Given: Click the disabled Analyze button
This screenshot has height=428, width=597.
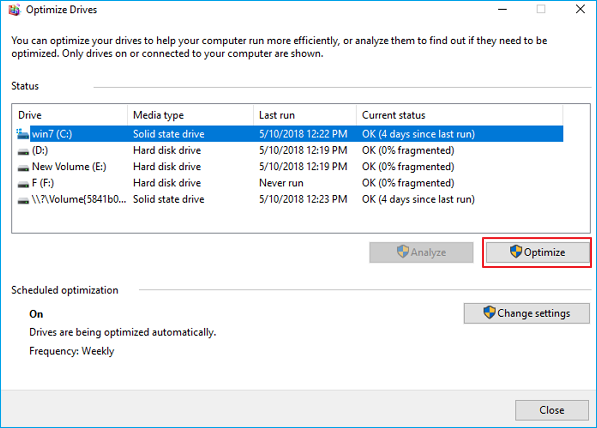Looking at the screenshot, I should tap(421, 252).
